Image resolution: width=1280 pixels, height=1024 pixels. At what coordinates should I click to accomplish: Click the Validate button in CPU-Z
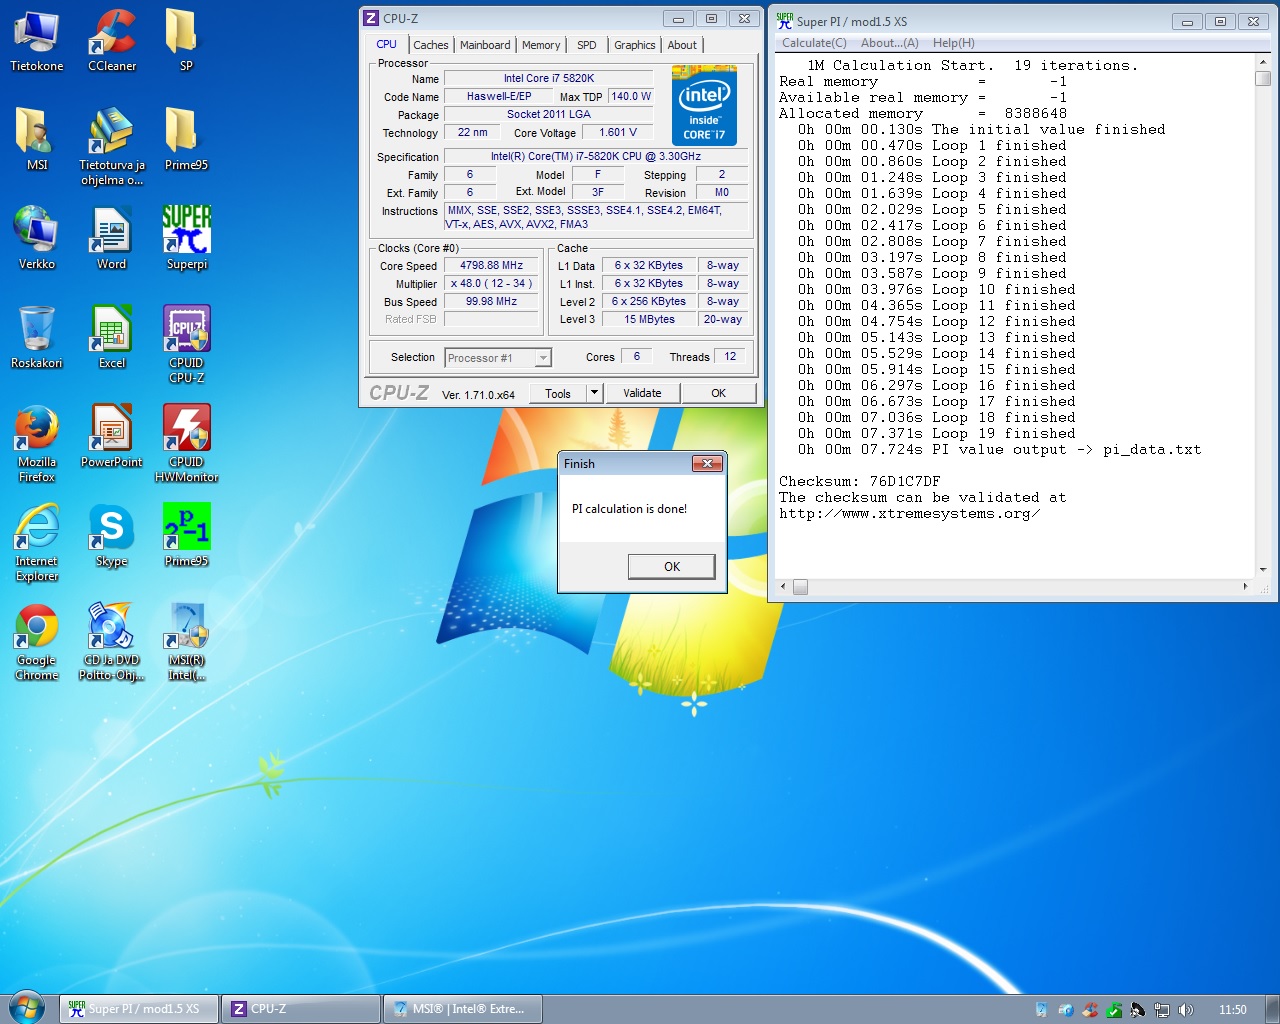[x=642, y=393]
